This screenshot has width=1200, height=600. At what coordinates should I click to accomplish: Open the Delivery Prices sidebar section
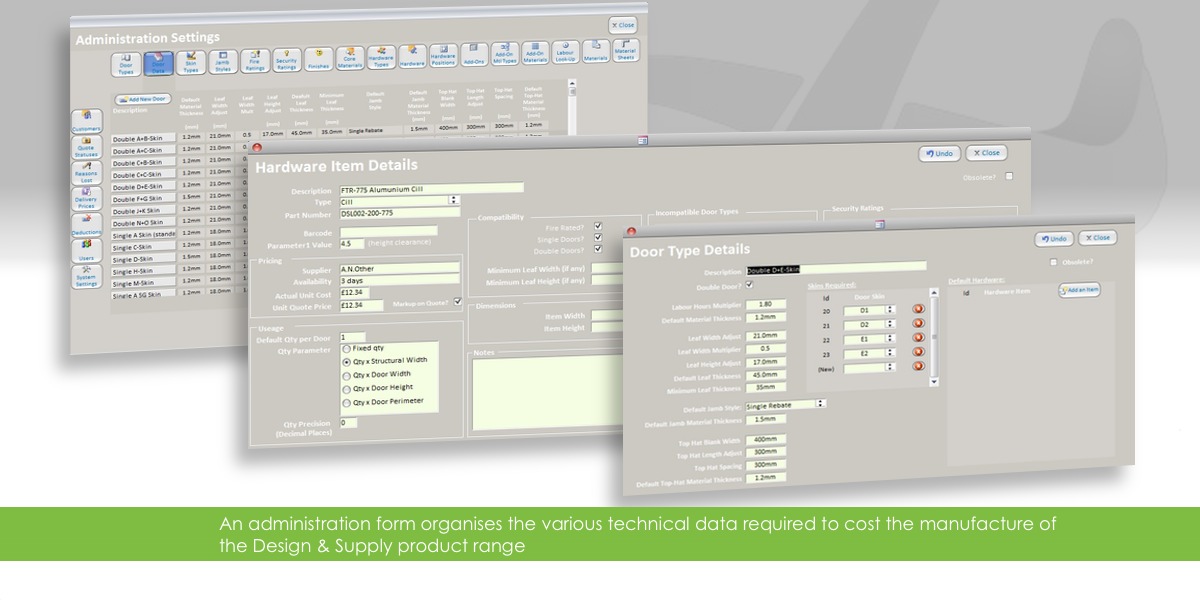point(86,196)
